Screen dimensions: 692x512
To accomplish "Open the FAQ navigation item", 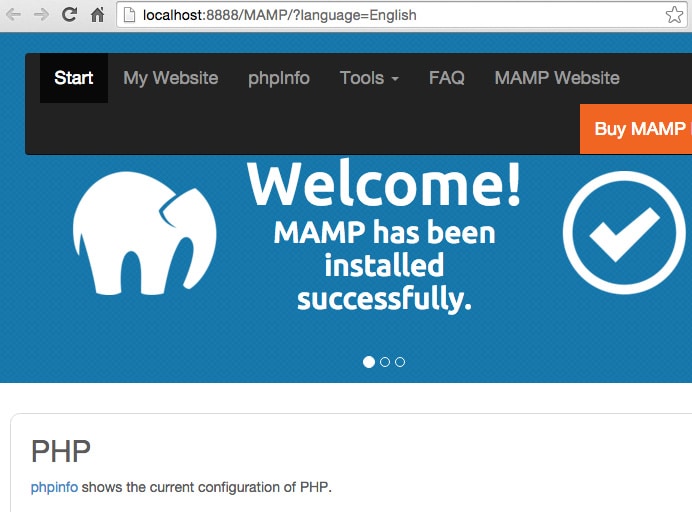I will [x=447, y=78].
